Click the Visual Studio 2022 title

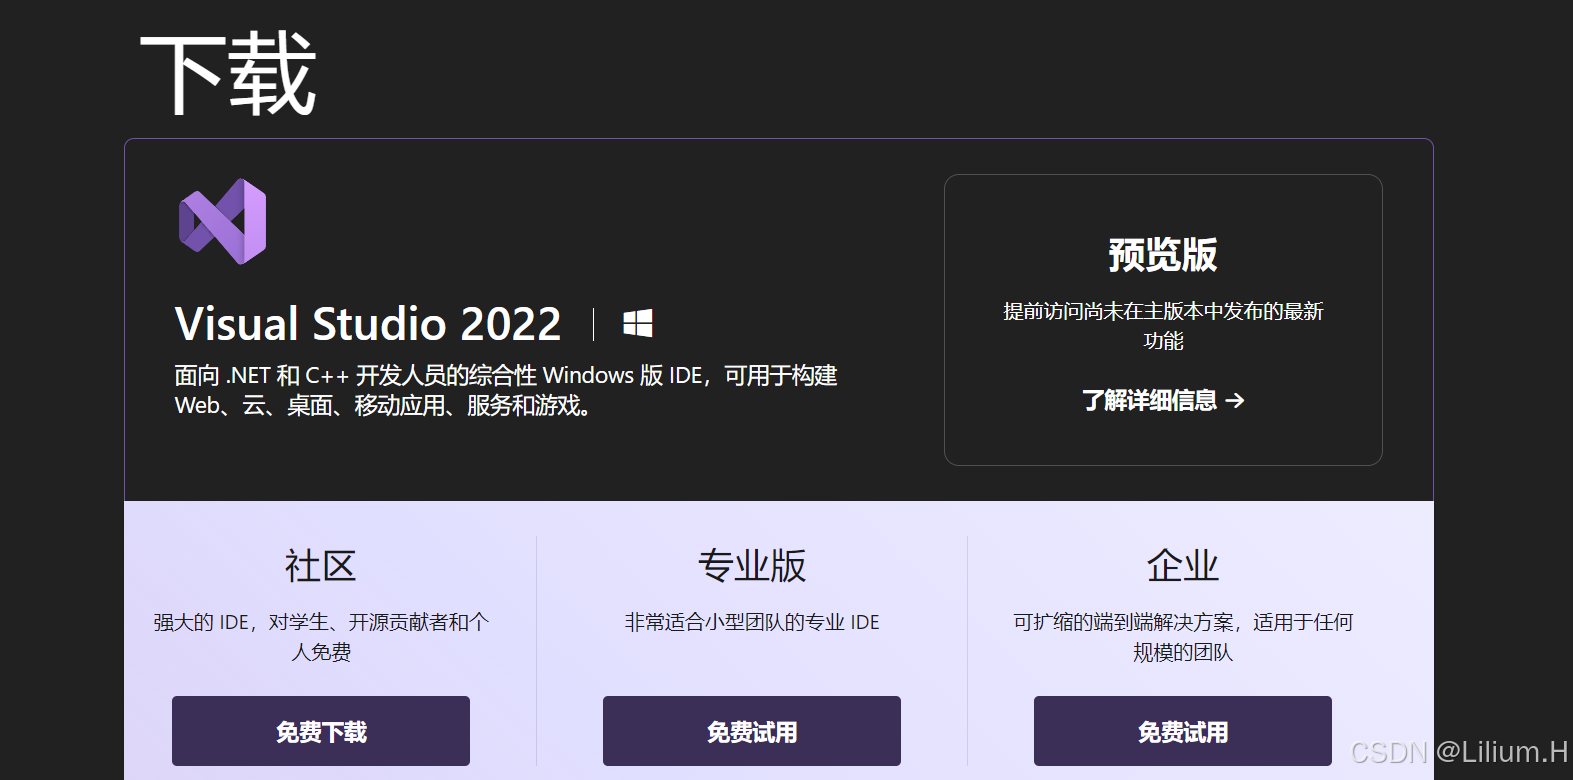pos(368,324)
